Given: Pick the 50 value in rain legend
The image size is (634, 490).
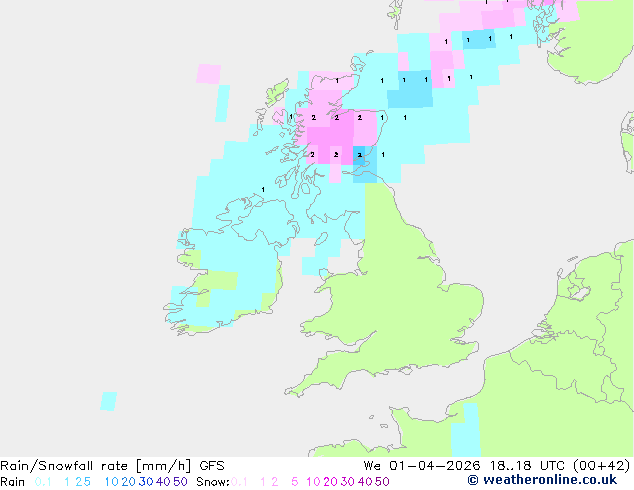Looking at the screenshot, I should [180, 482].
